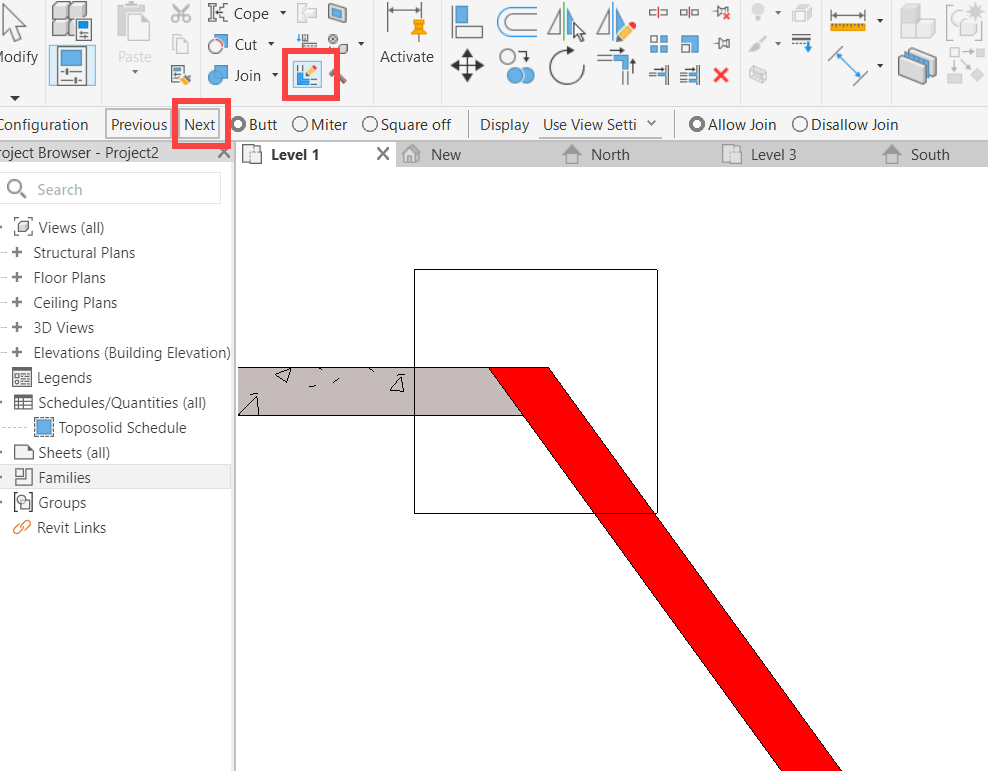Click the Activate button

point(407,35)
